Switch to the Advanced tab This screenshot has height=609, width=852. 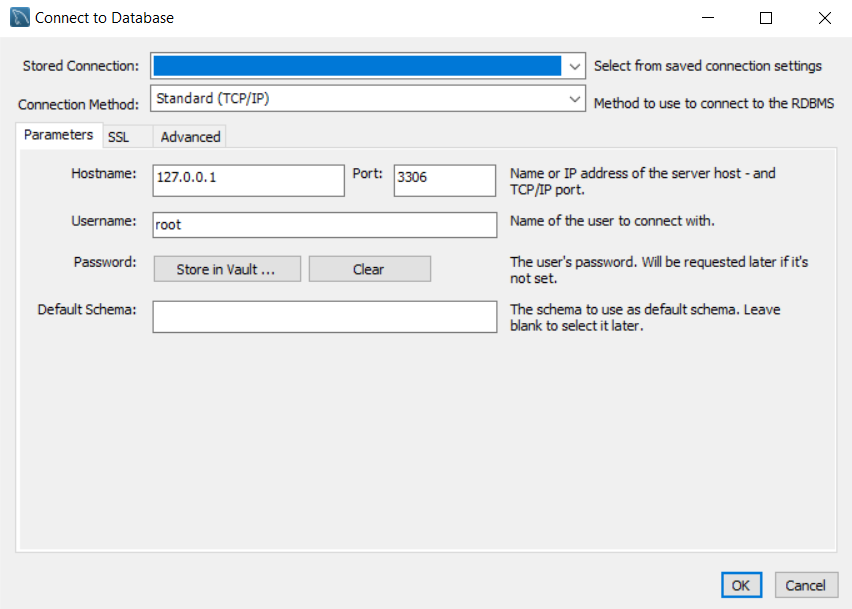point(189,136)
